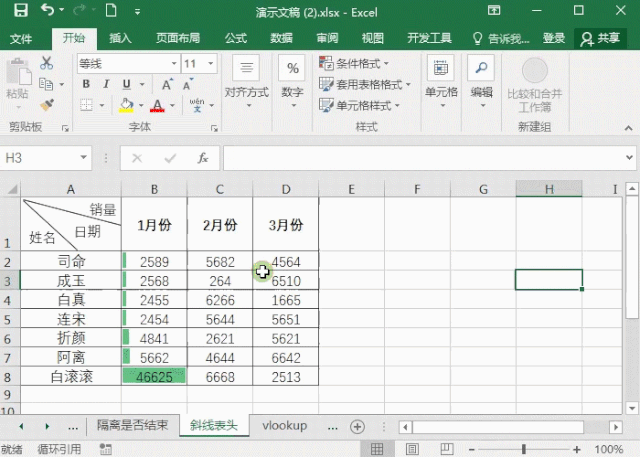Select the format painter brush
Viewport: 640px width, 457px height.
47,105
